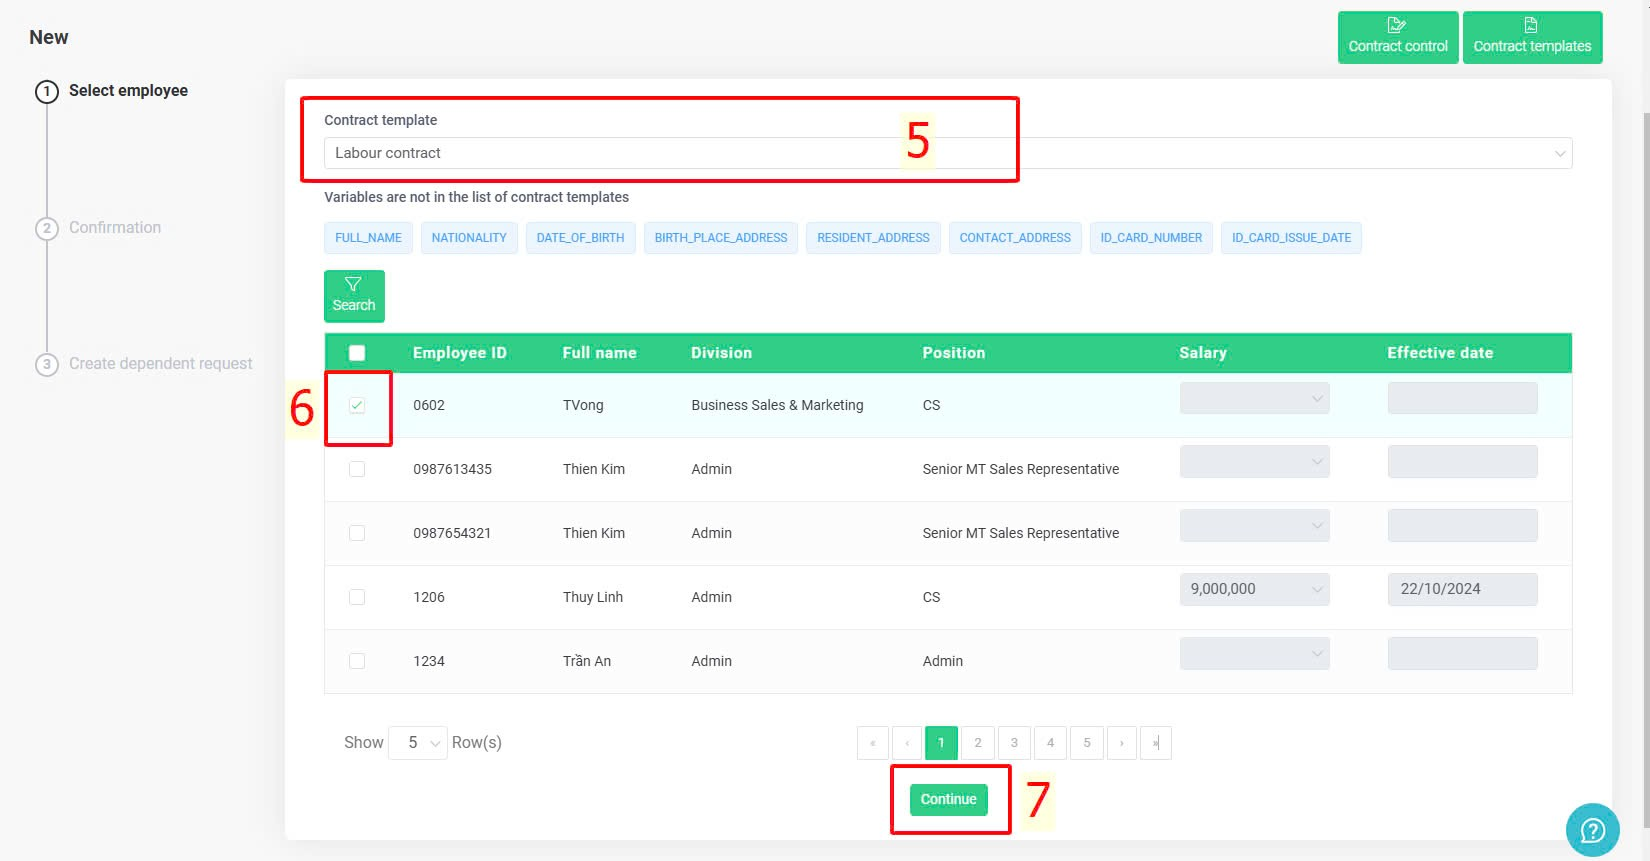
Task: Click the FULL_NAME variable tag
Action: click(368, 238)
